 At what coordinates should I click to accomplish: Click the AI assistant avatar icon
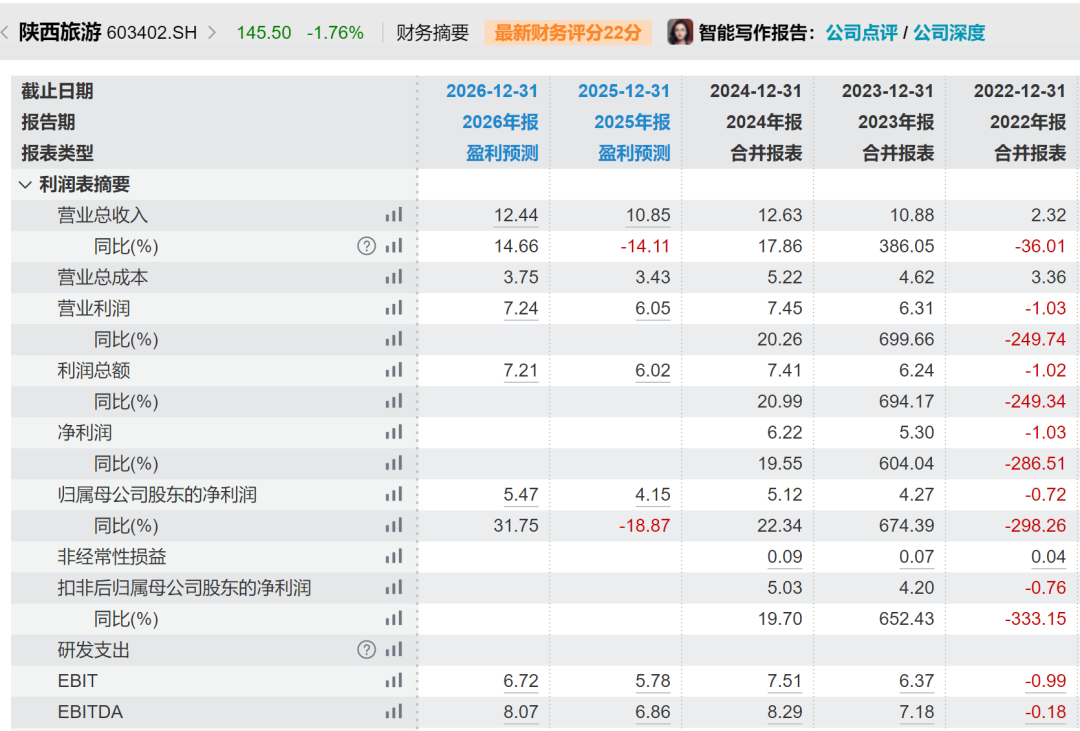tap(680, 32)
